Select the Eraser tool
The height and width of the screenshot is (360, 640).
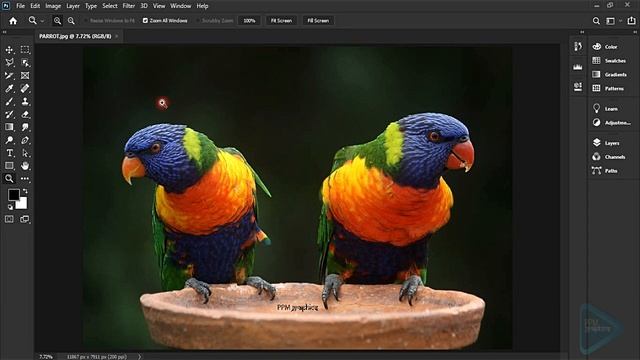click(x=25, y=114)
